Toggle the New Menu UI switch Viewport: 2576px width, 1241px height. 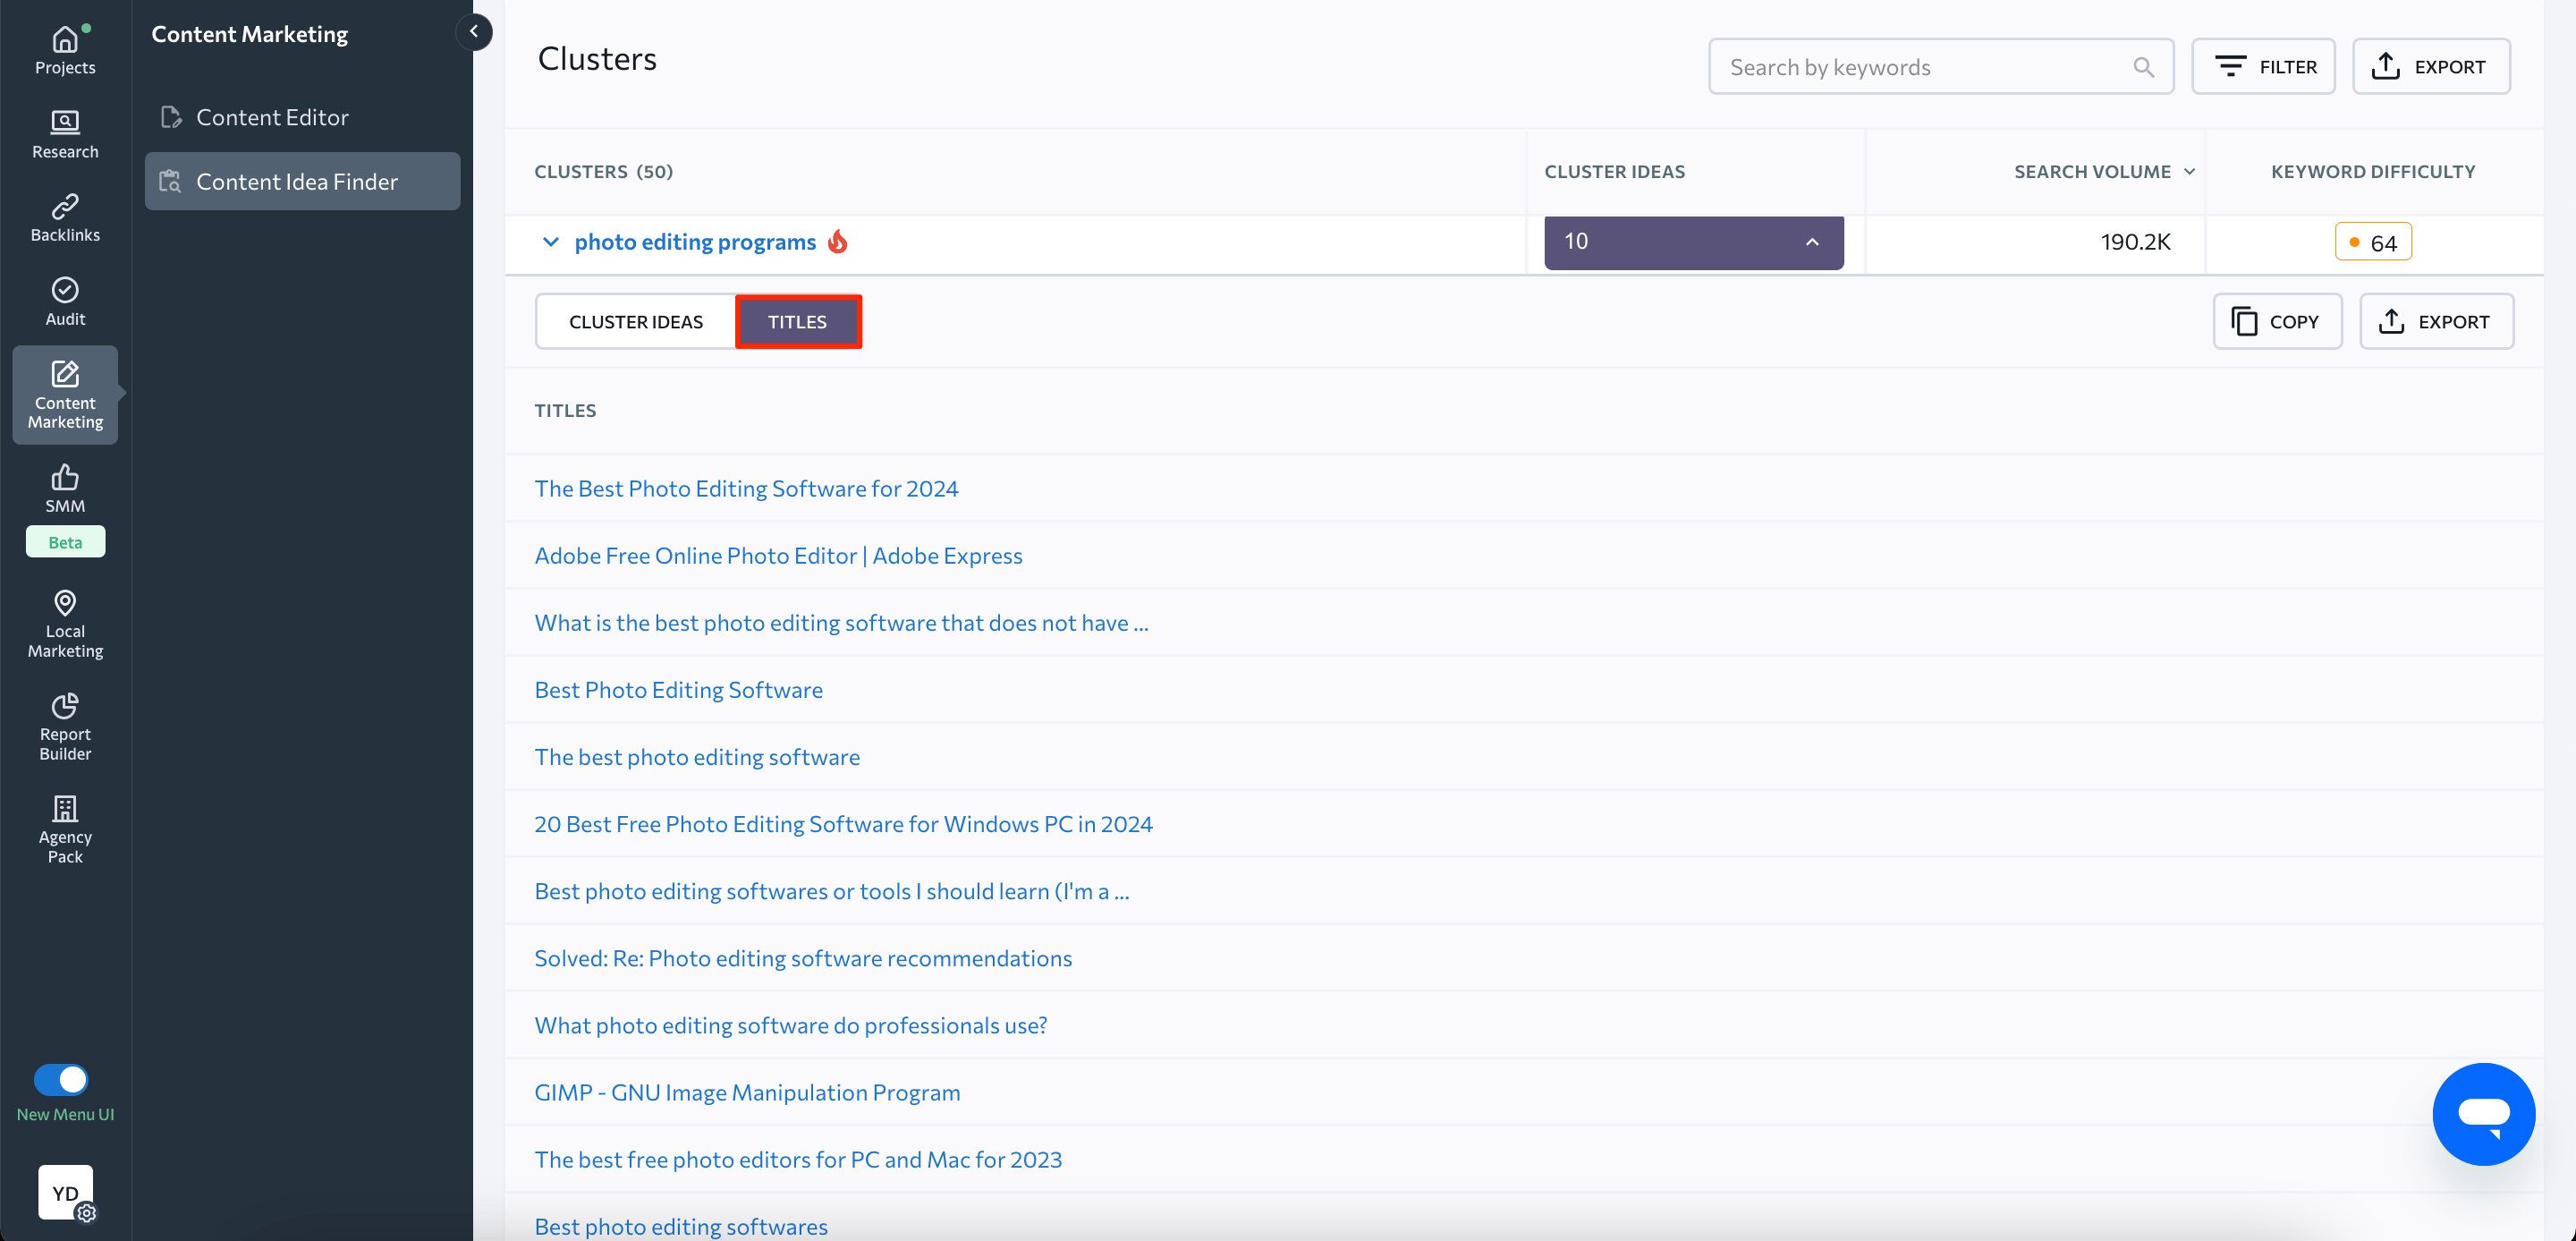coord(61,1079)
